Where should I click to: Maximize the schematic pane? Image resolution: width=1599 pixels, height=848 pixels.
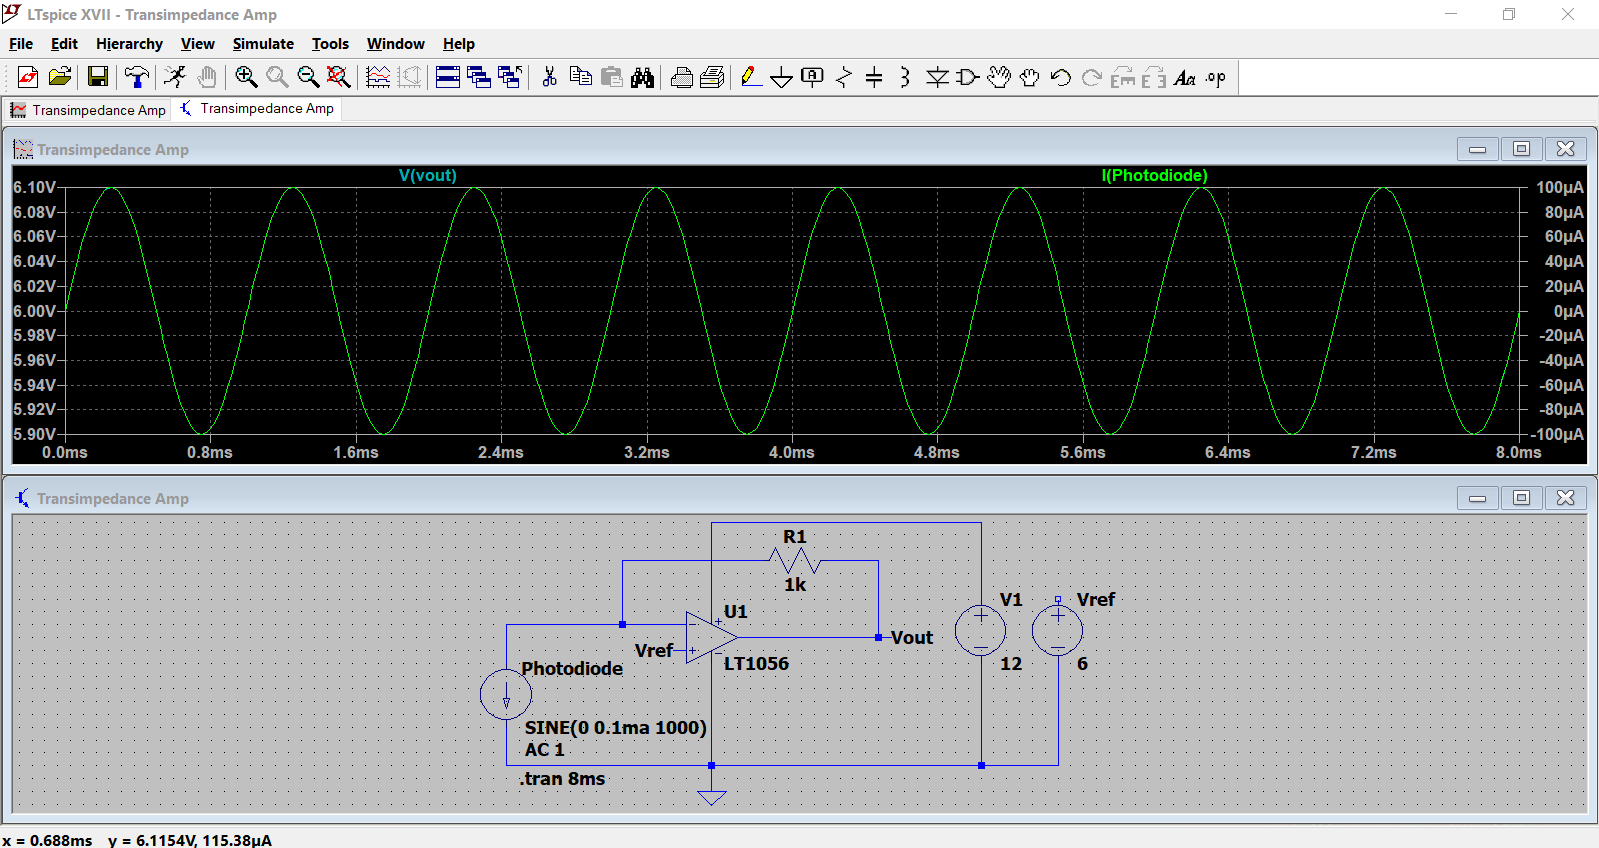[x=1521, y=498]
